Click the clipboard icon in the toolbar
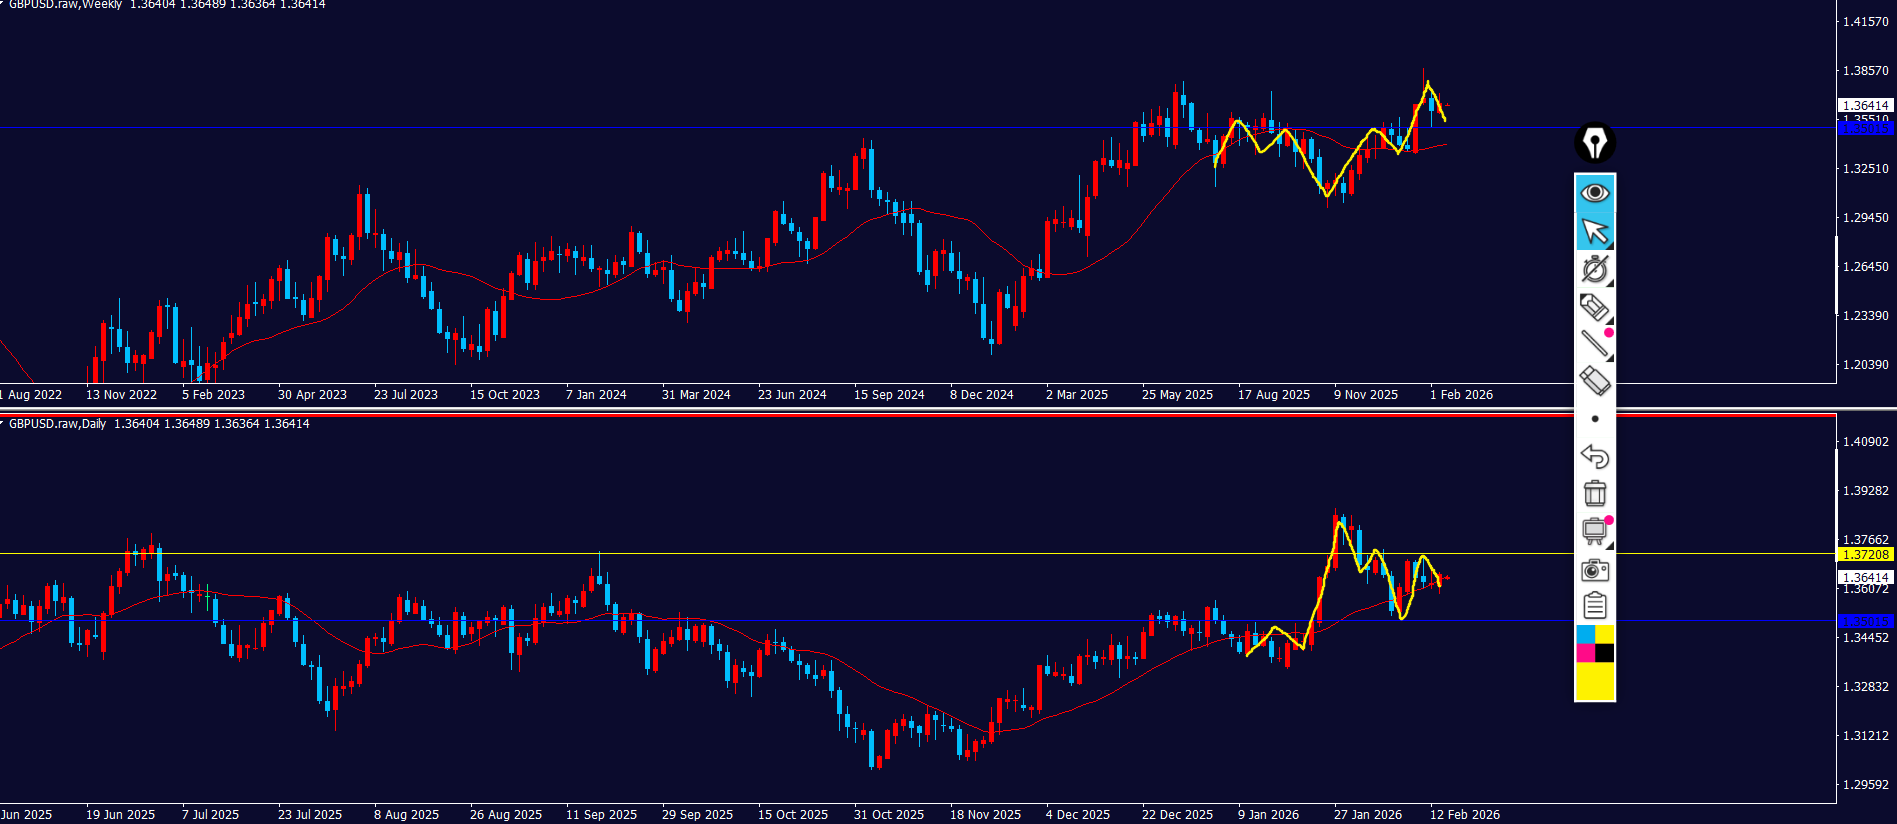Viewport: 1897px width, 824px height. pyautogui.click(x=1594, y=606)
